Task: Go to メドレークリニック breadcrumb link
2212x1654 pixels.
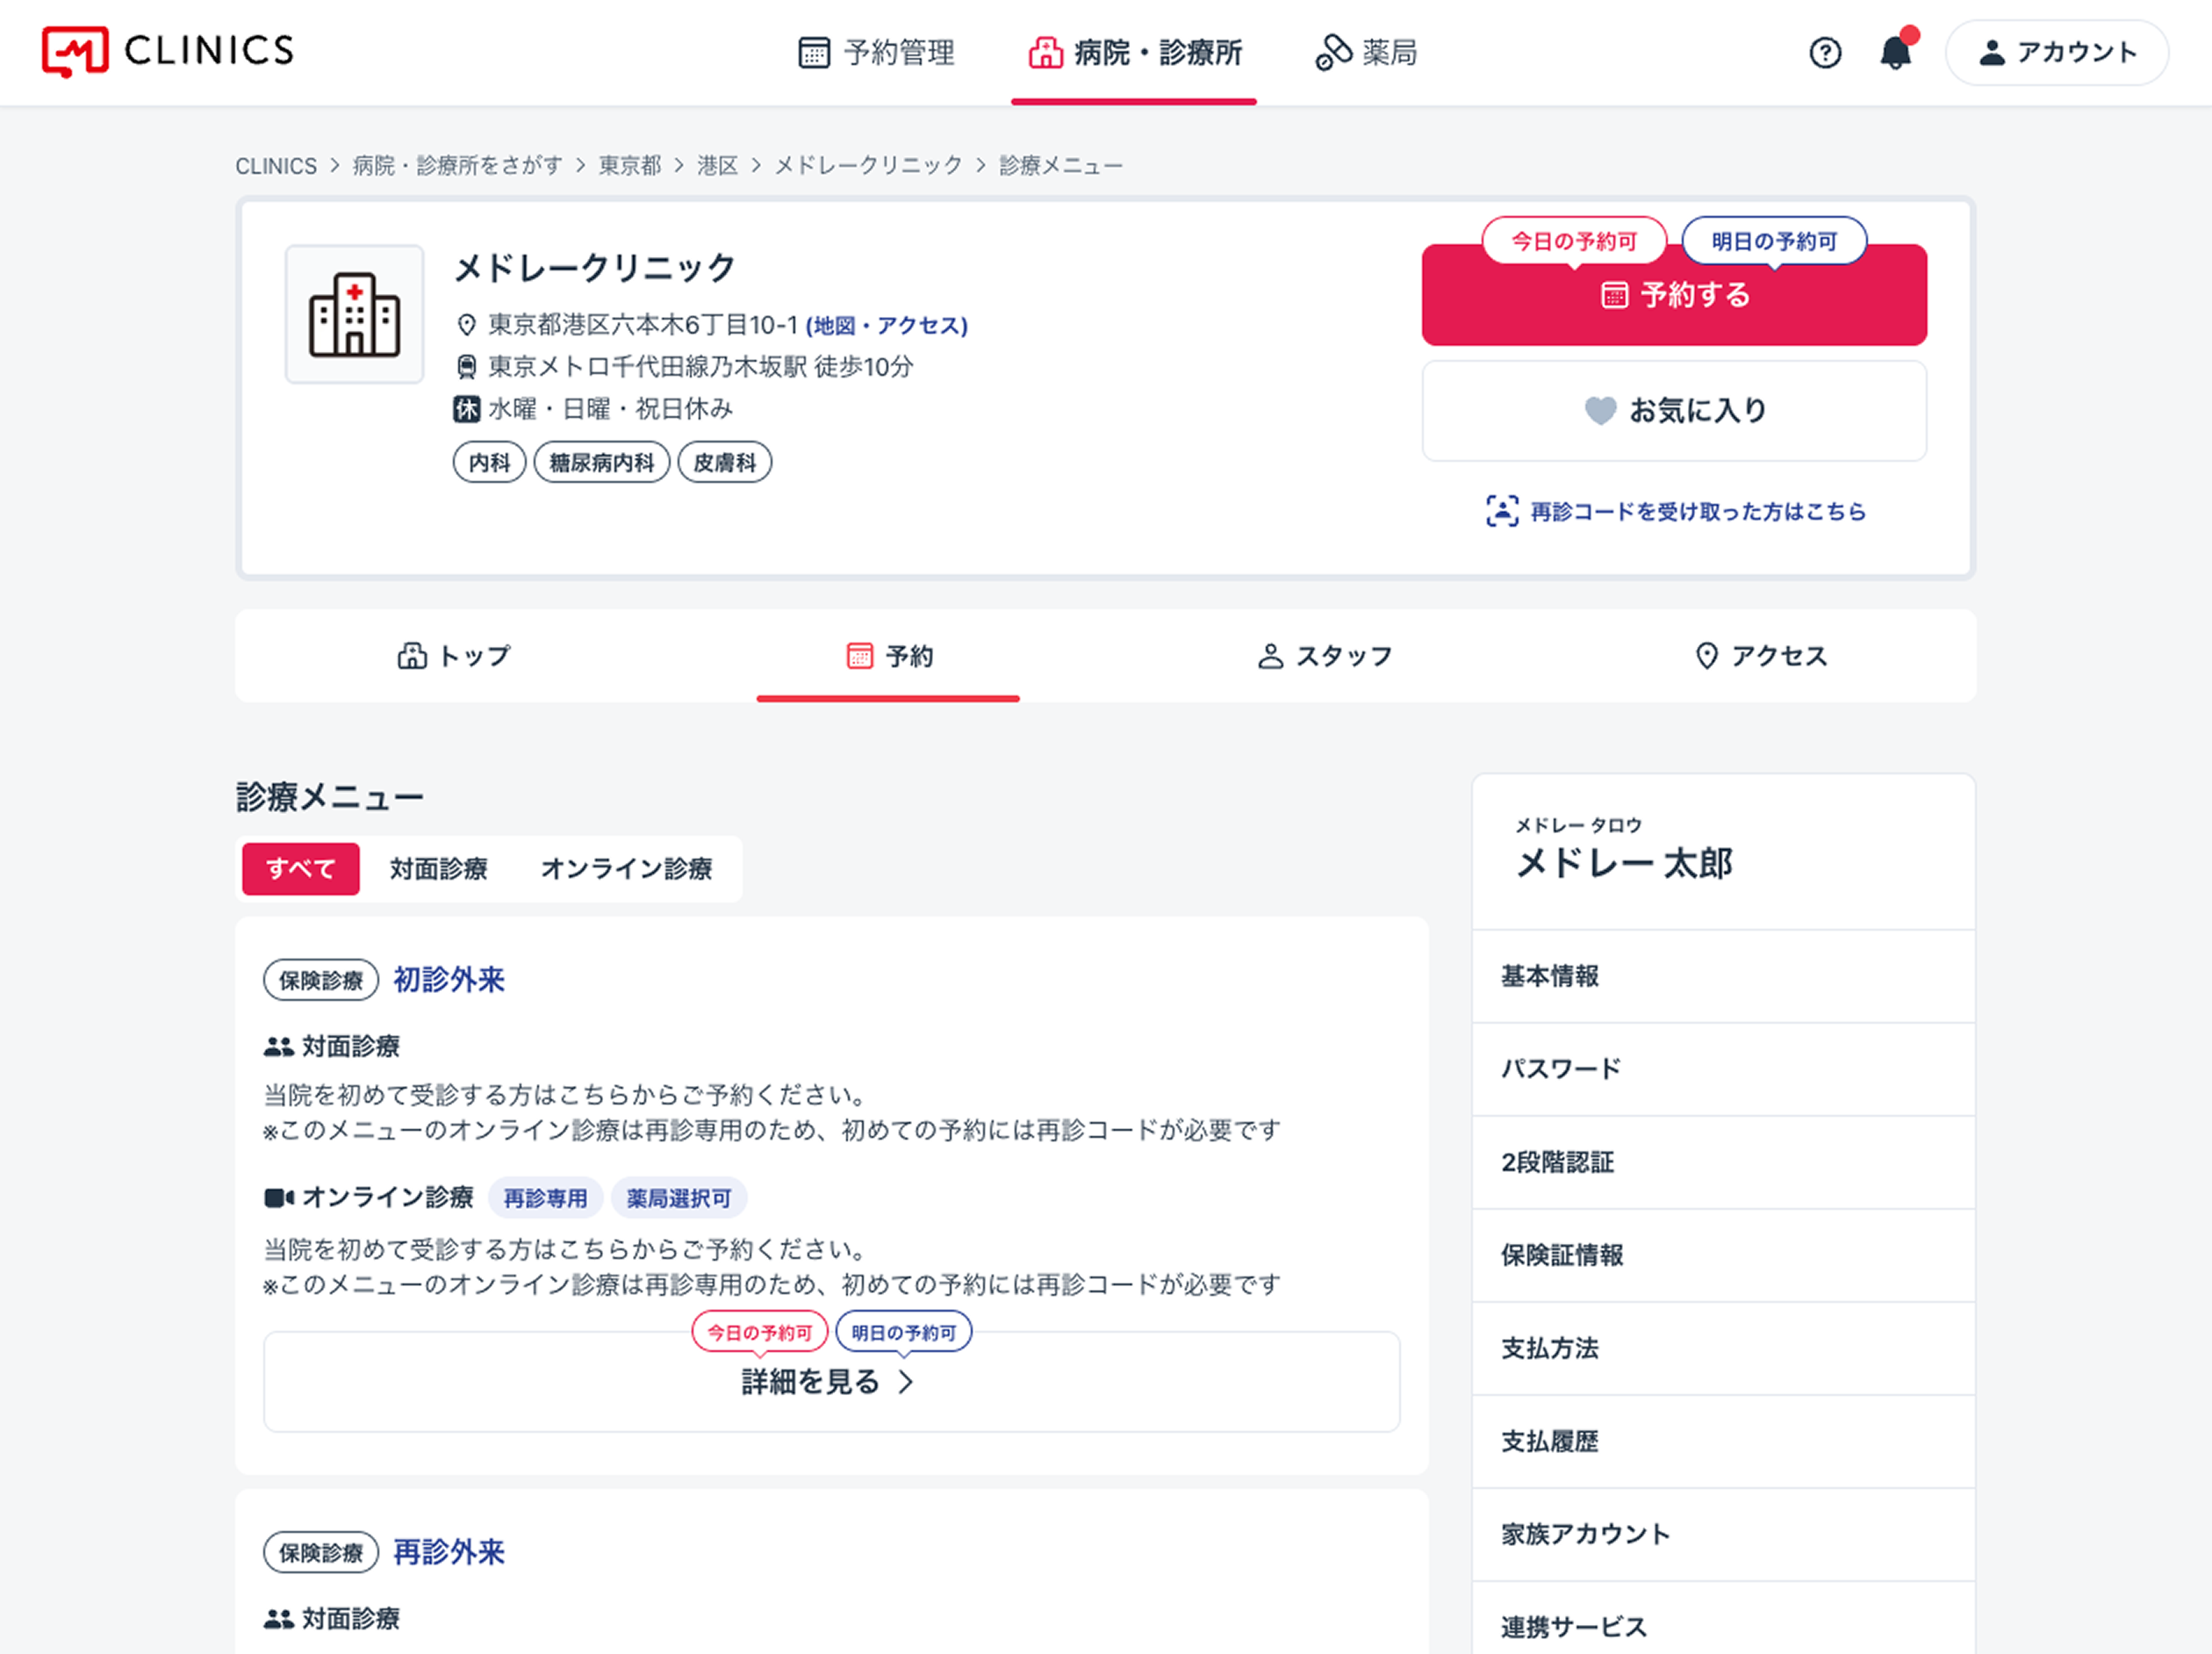Action: tap(868, 166)
